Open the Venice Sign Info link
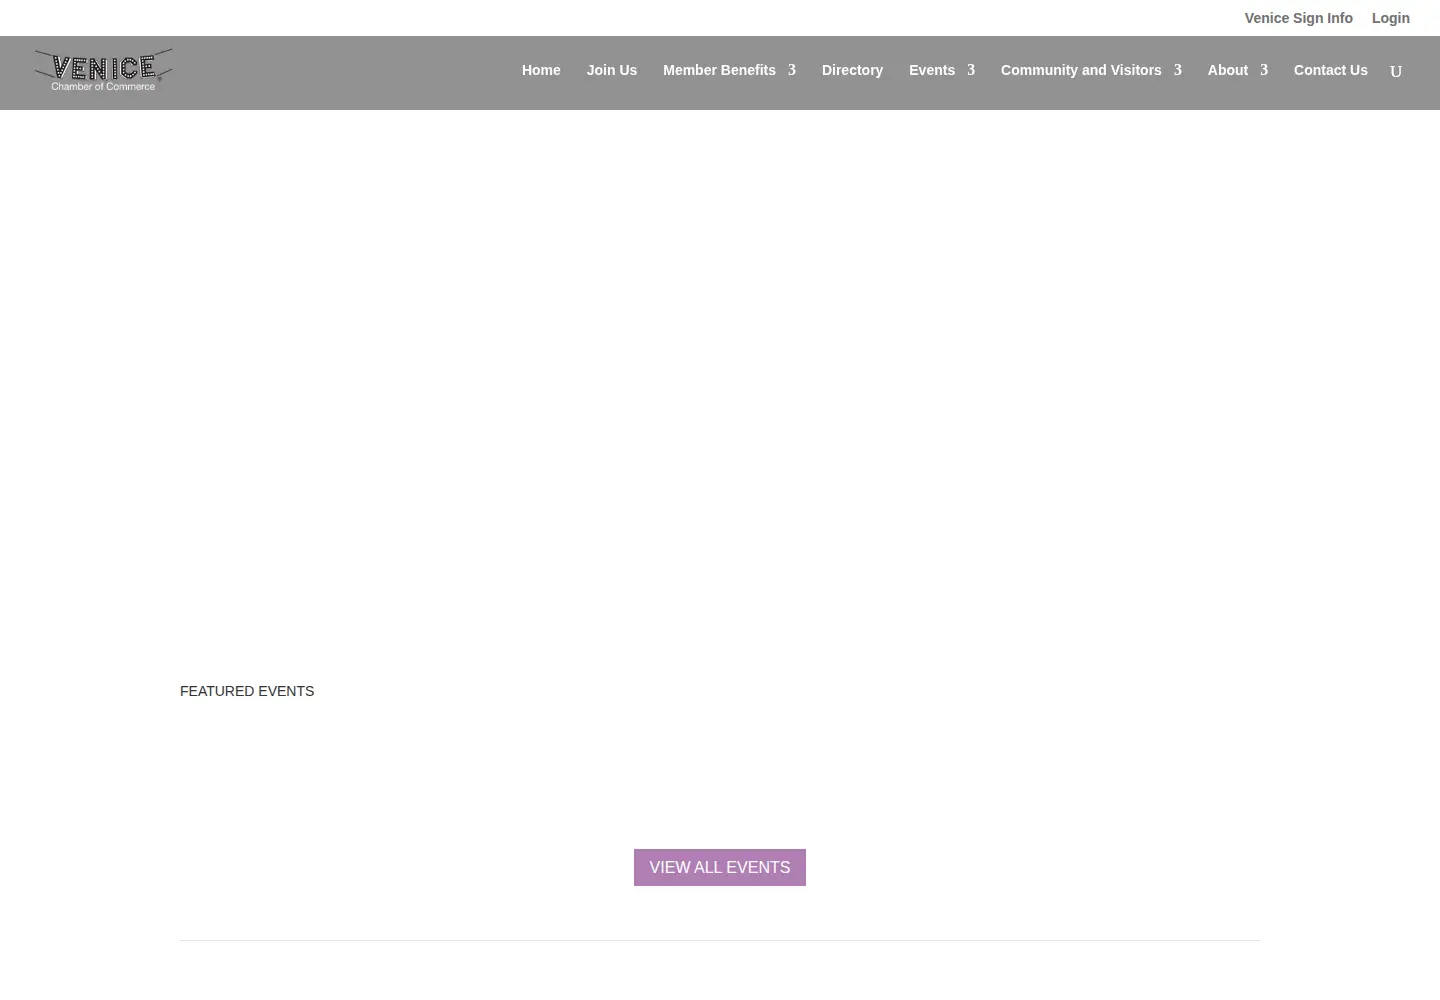1440x1000 pixels. point(1298,18)
